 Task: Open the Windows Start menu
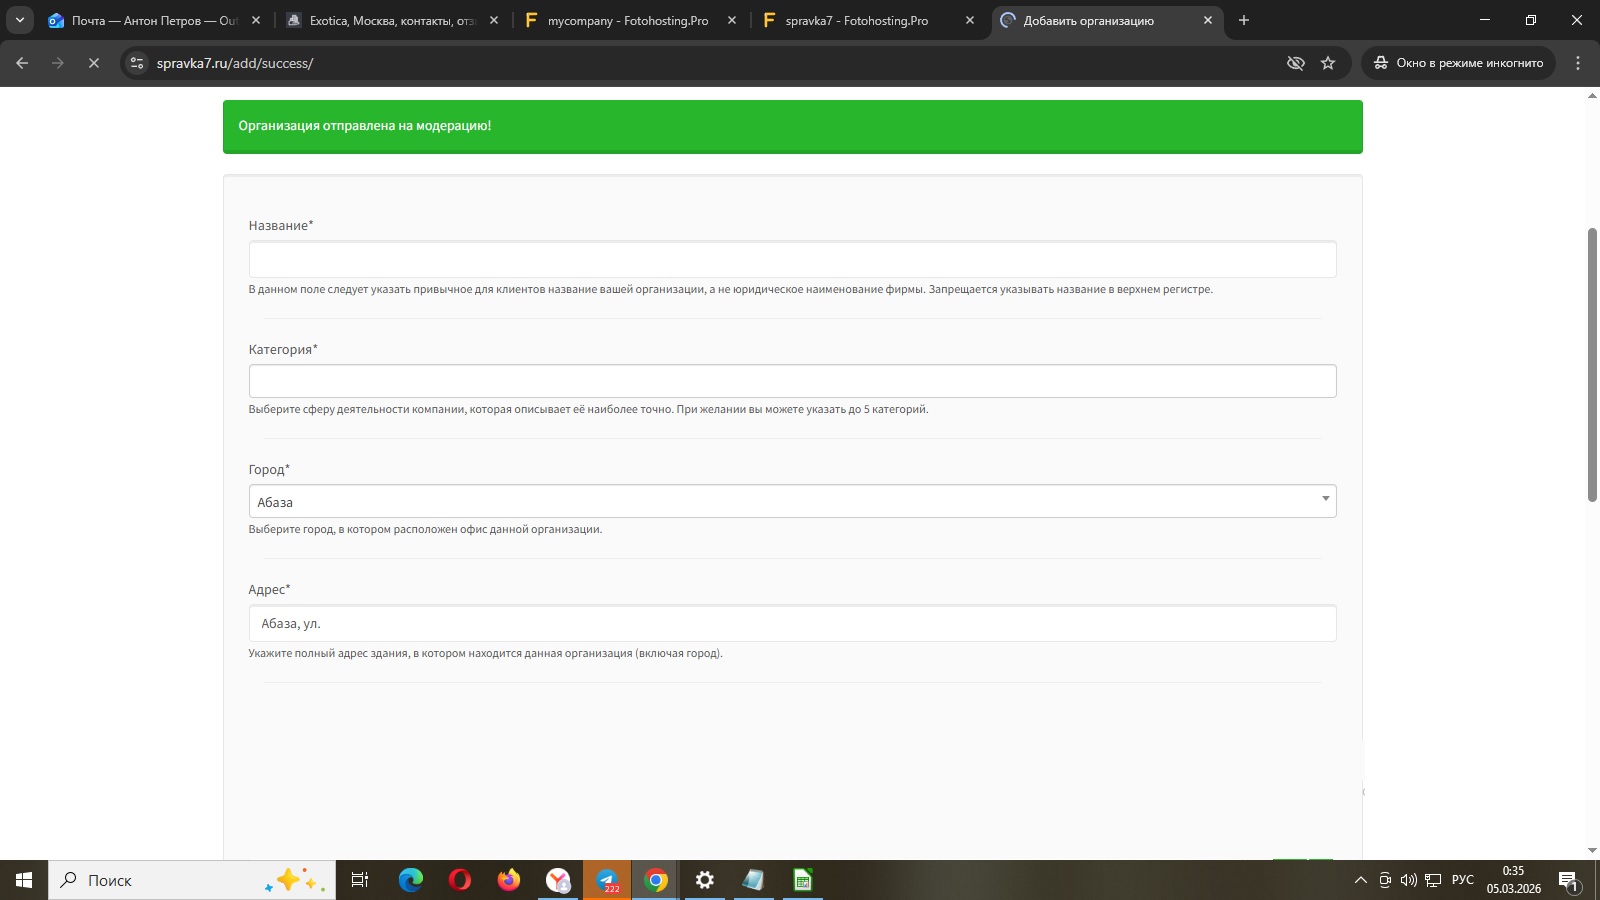(x=24, y=880)
